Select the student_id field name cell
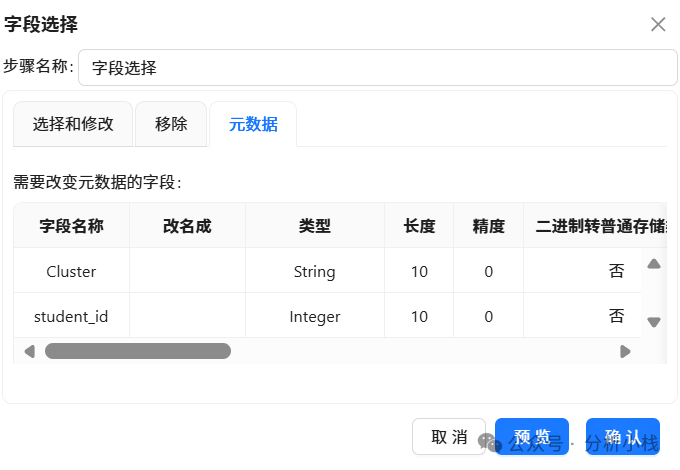Screen dimensions: 680x470 tap(72, 317)
